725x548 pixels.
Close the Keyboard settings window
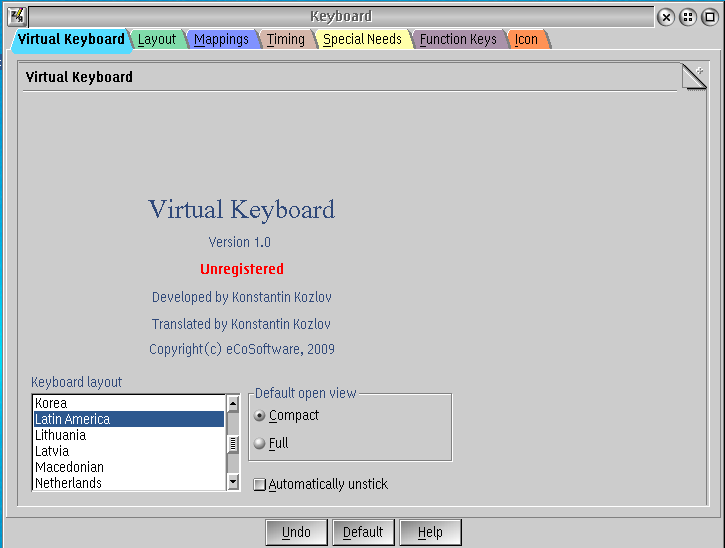pyautogui.click(x=666, y=18)
